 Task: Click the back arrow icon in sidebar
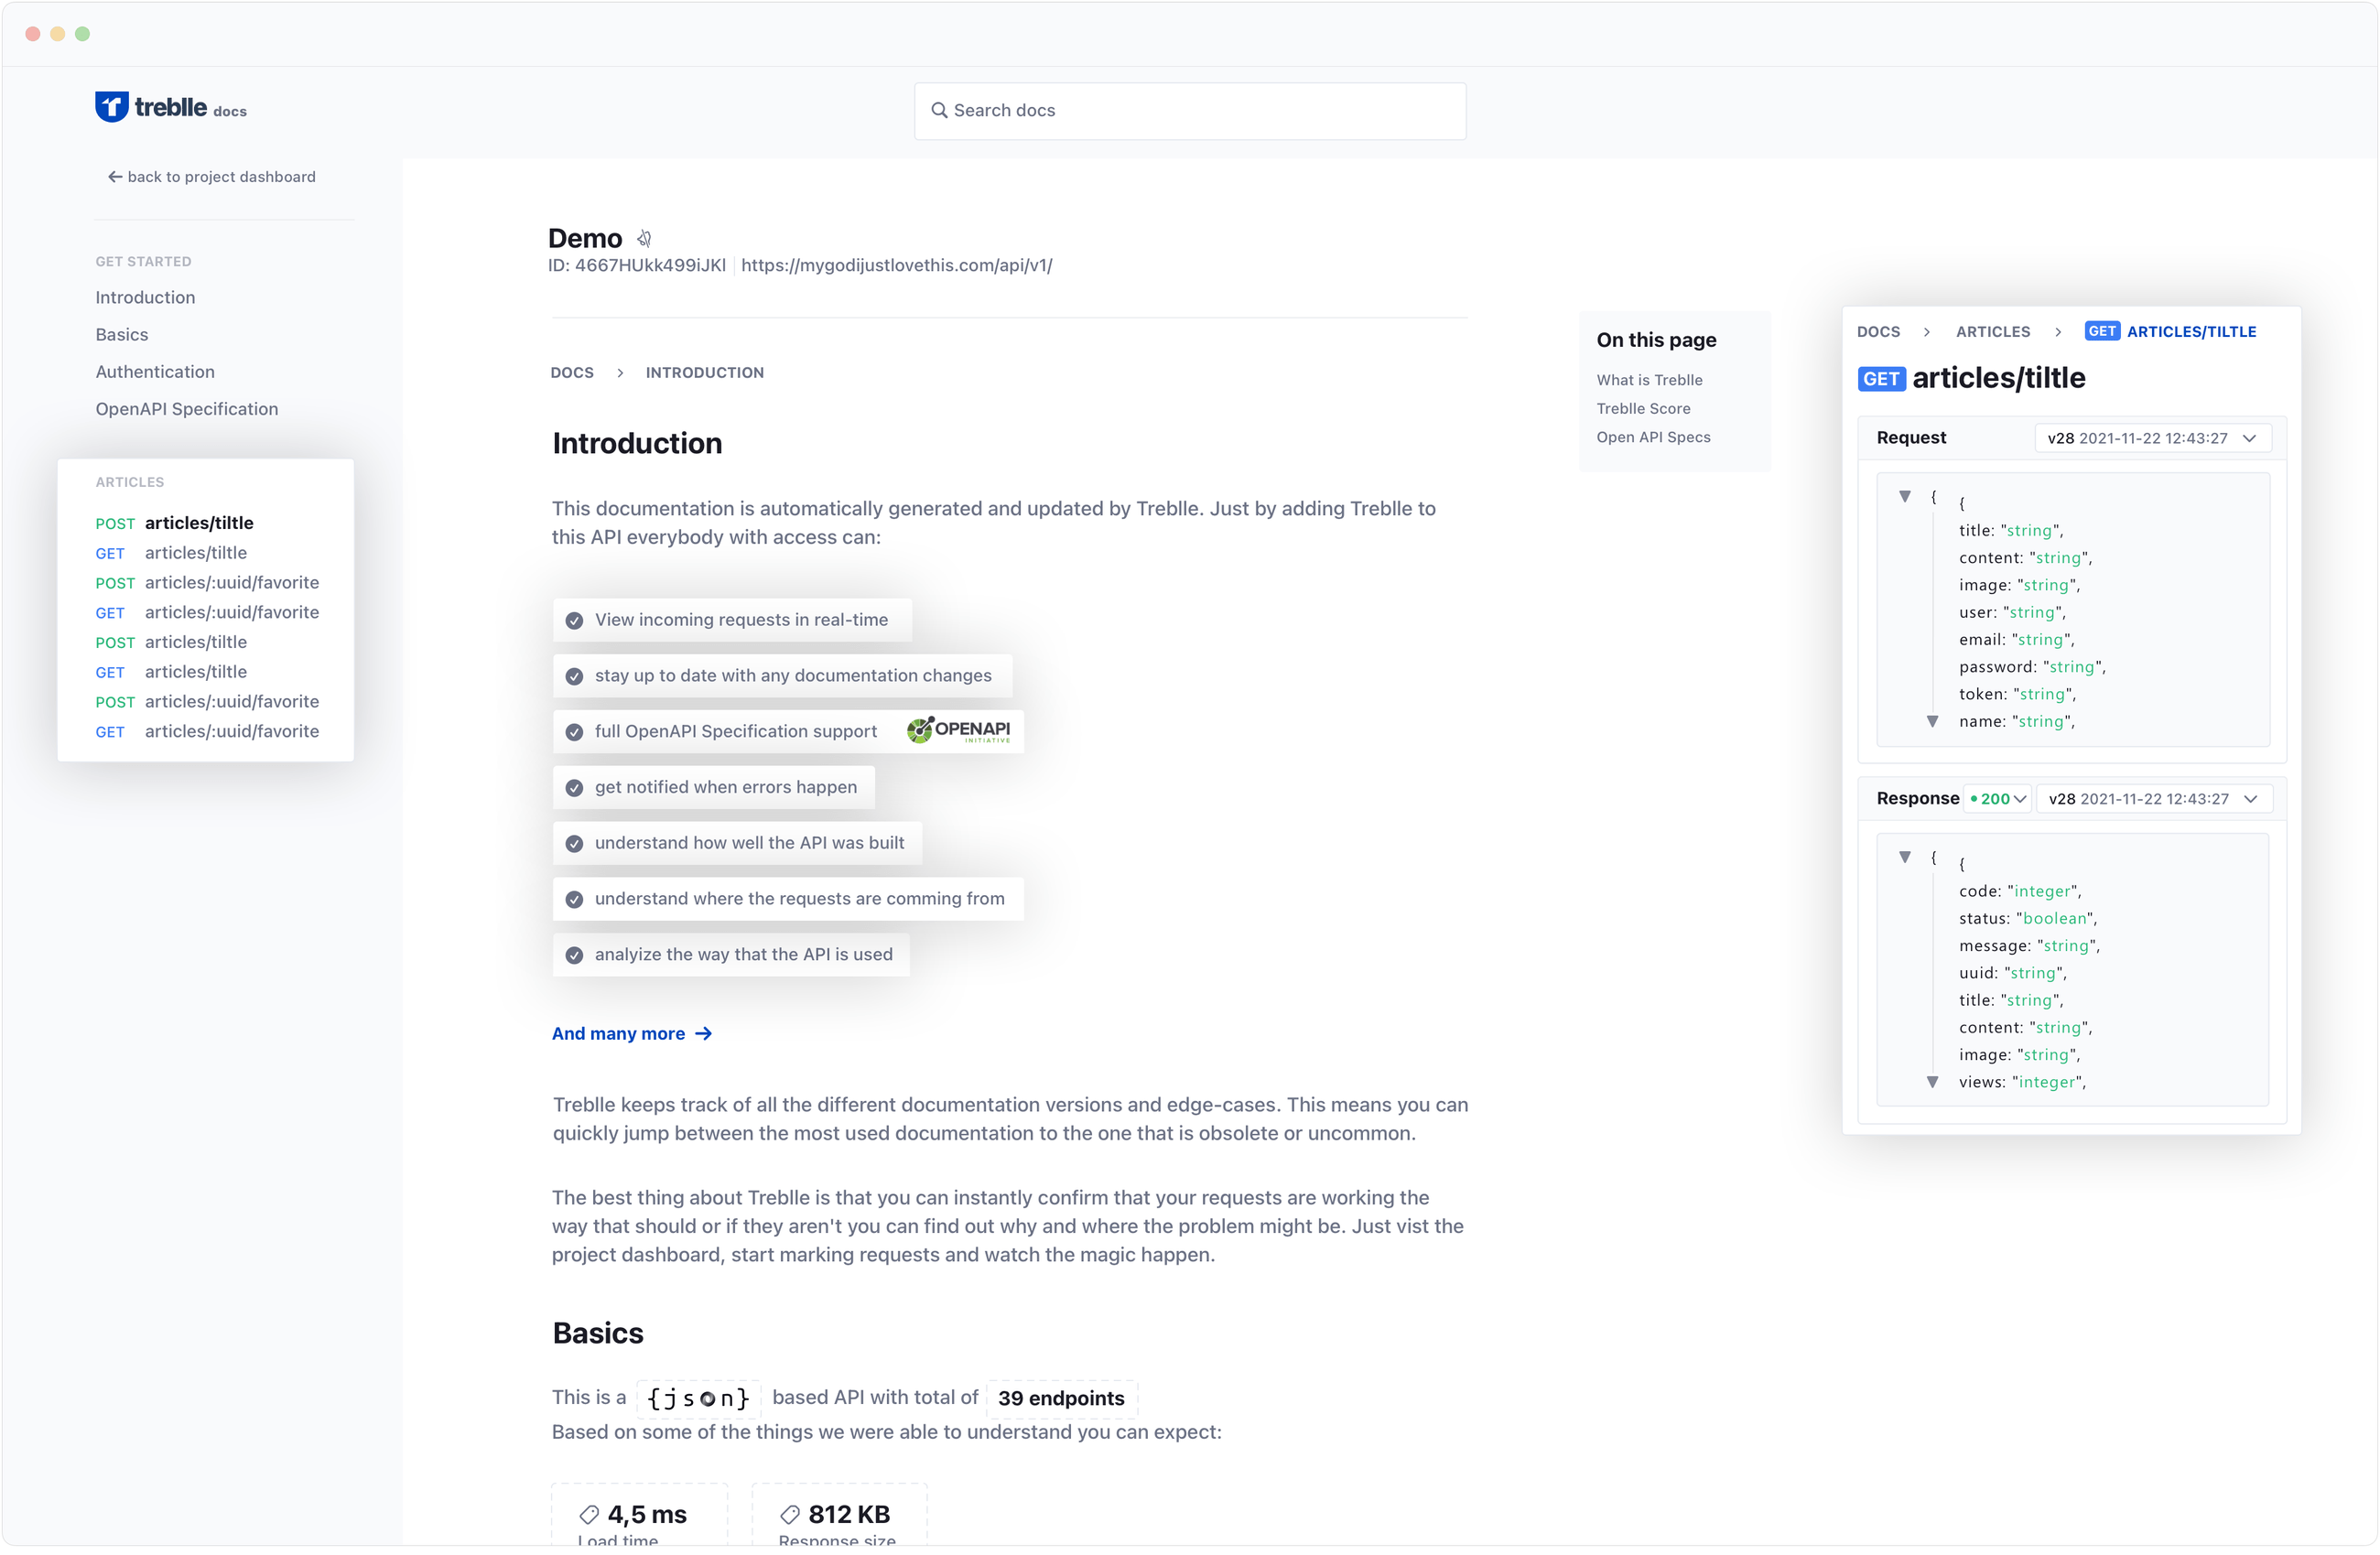point(115,177)
